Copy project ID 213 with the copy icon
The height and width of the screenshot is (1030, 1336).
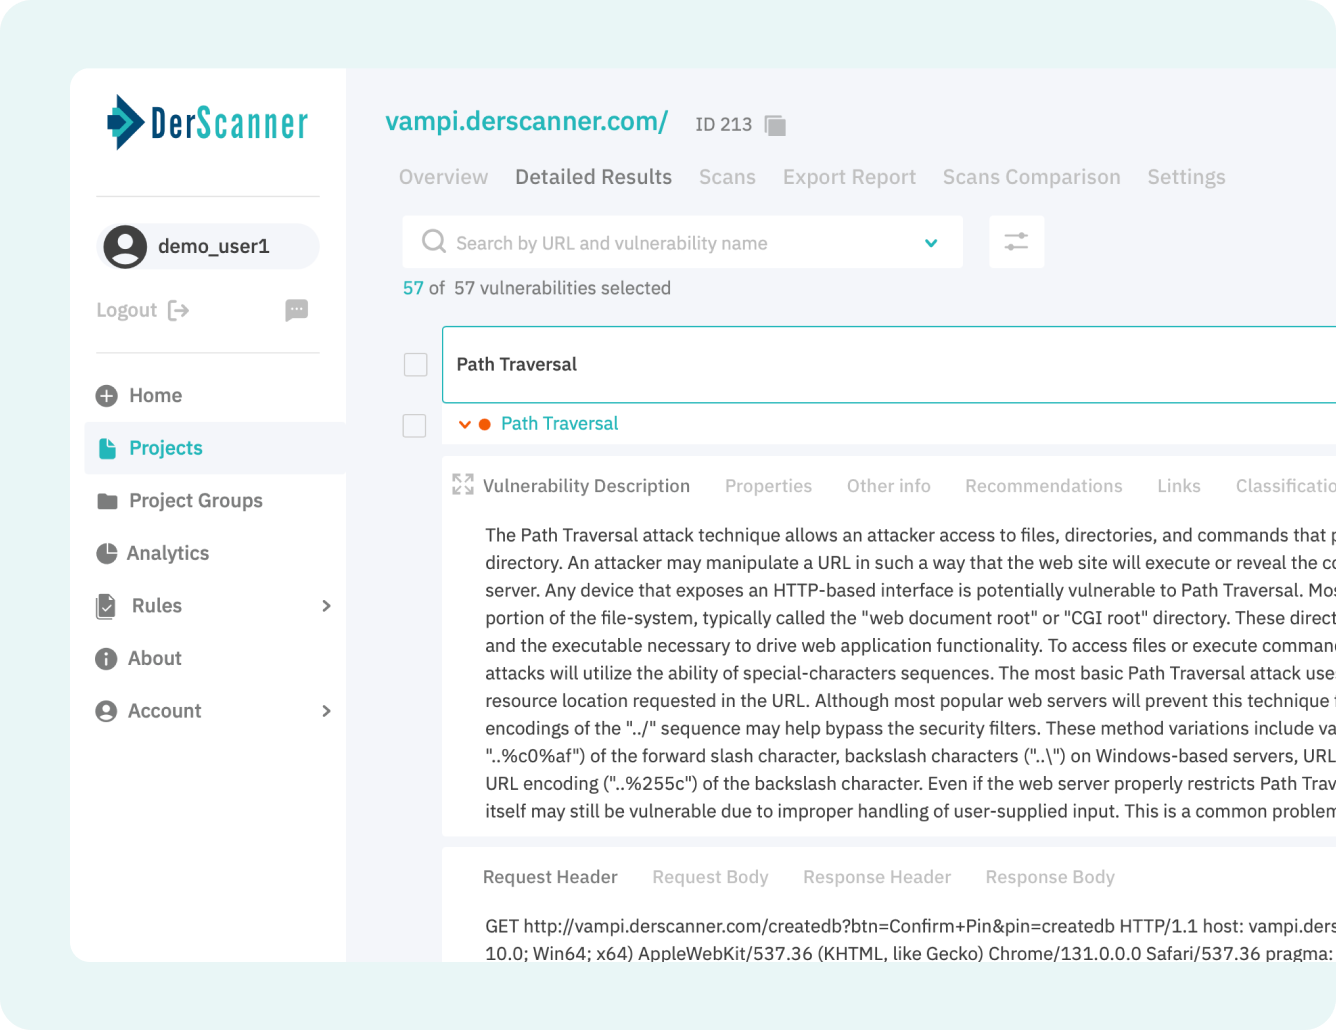(775, 125)
